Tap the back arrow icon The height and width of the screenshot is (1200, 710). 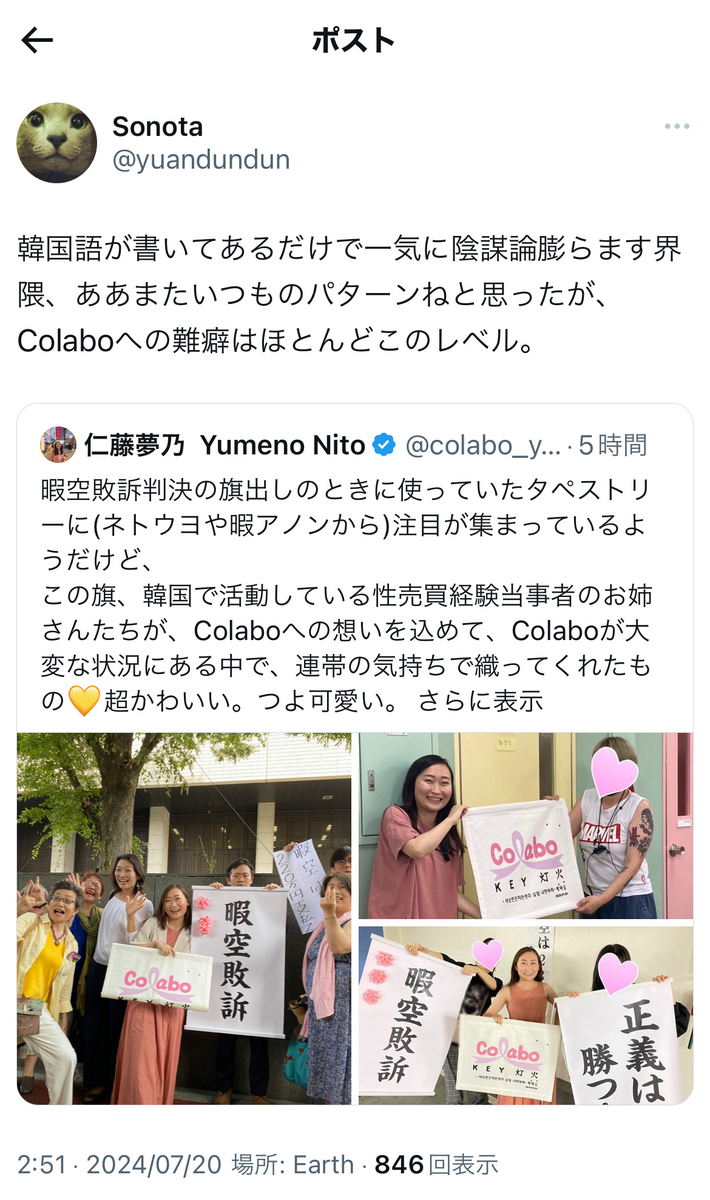coord(37,40)
